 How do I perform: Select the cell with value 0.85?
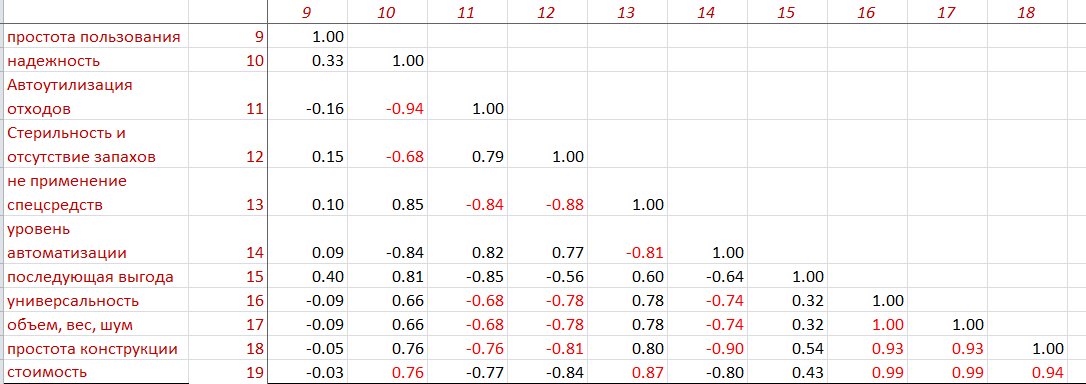388,192
